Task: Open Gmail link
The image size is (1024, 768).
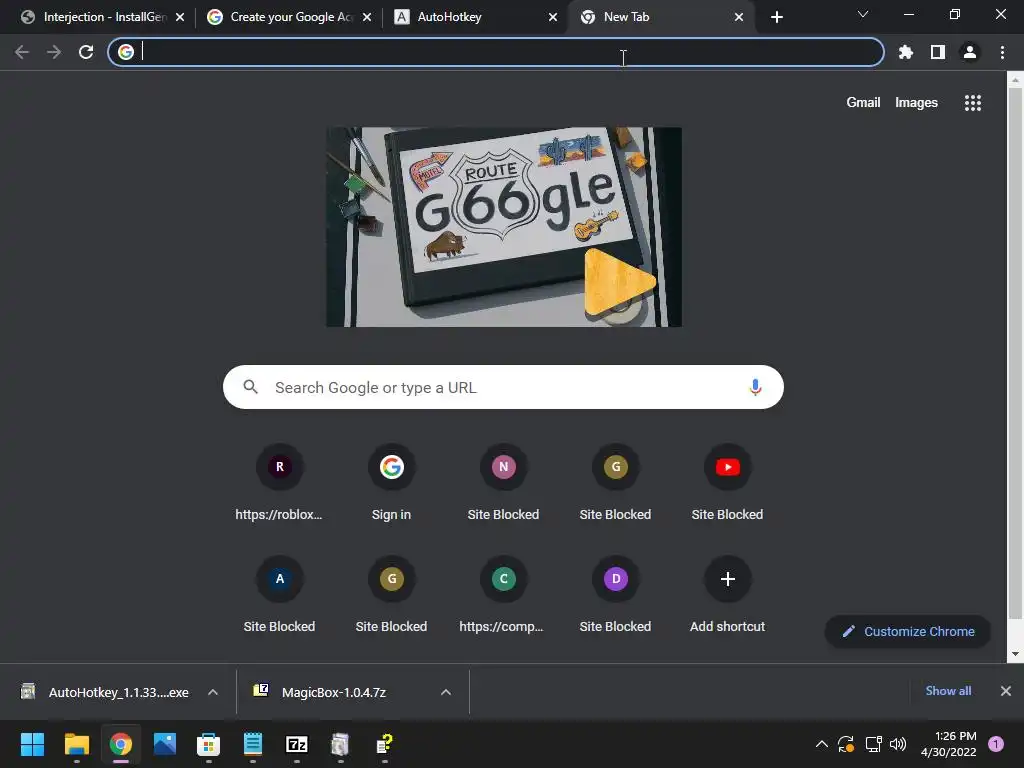Action: 863,103
